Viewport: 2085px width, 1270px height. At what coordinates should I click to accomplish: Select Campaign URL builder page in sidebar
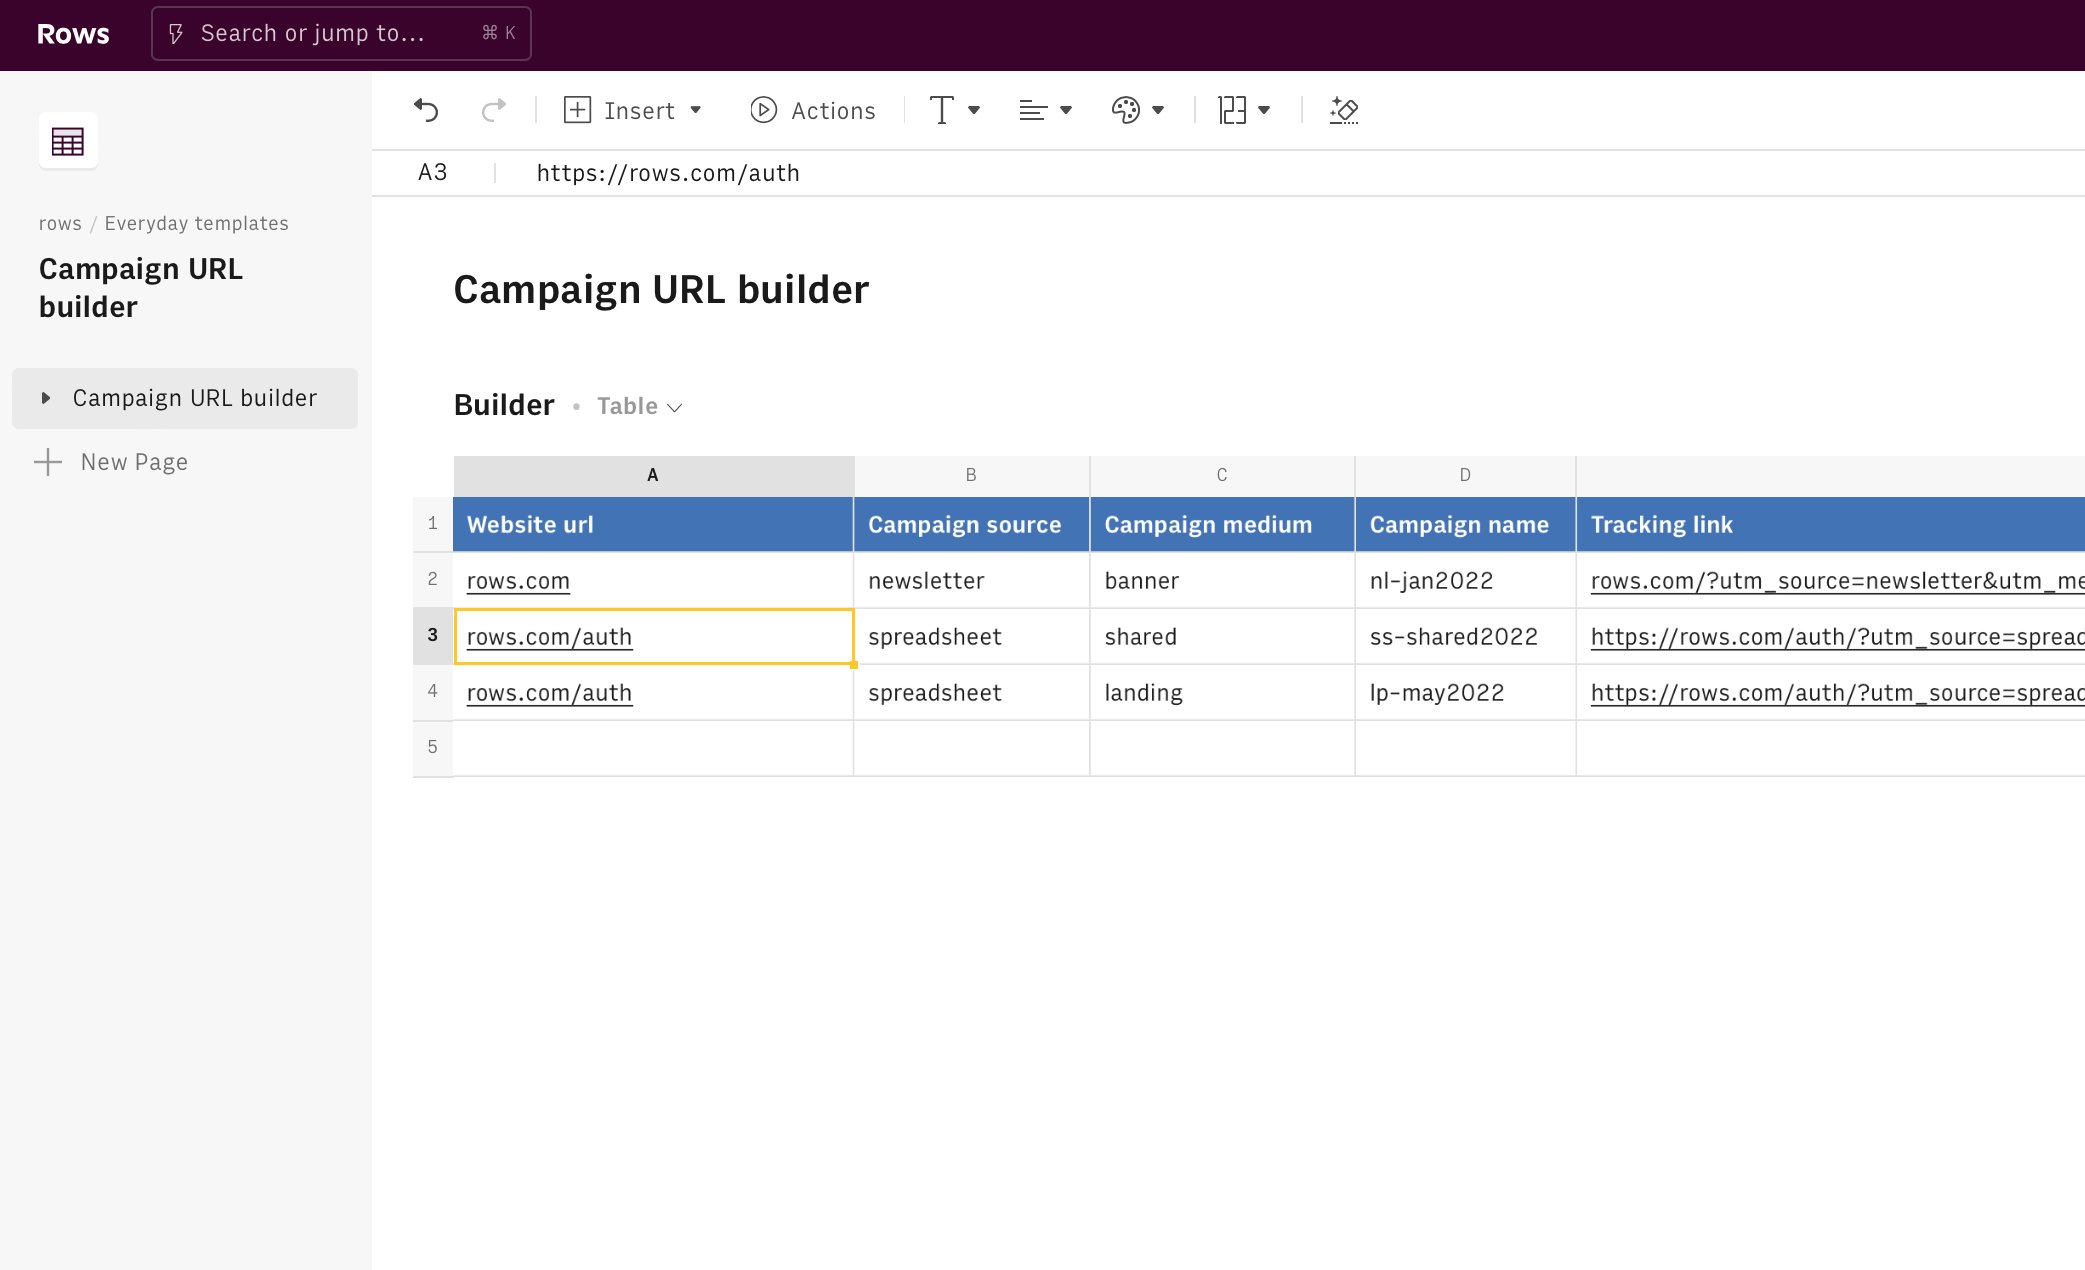195,398
